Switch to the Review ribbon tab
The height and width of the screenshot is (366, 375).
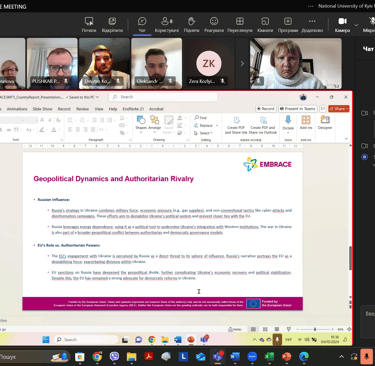click(x=82, y=109)
